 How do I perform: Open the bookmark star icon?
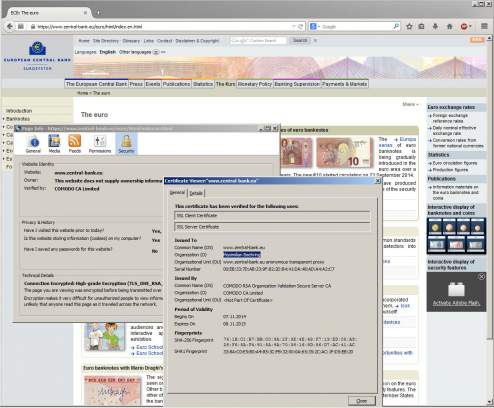coord(409,26)
